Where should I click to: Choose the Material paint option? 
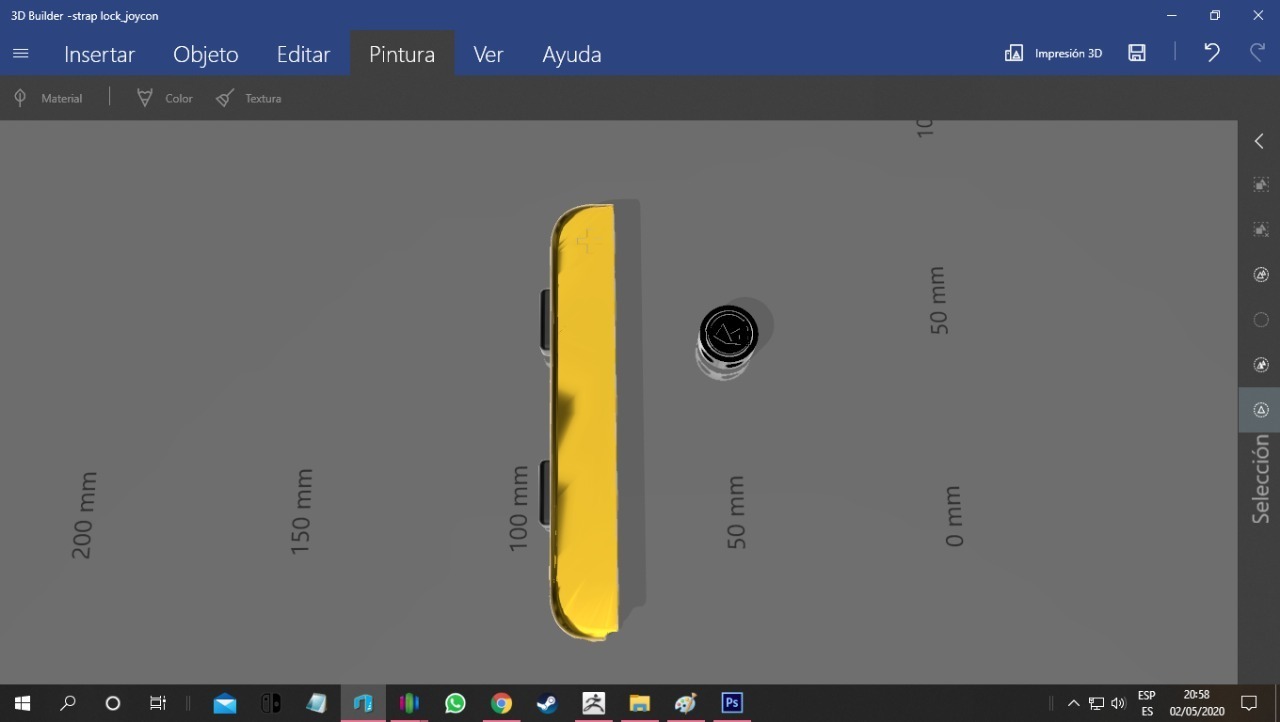pos(48,98)
